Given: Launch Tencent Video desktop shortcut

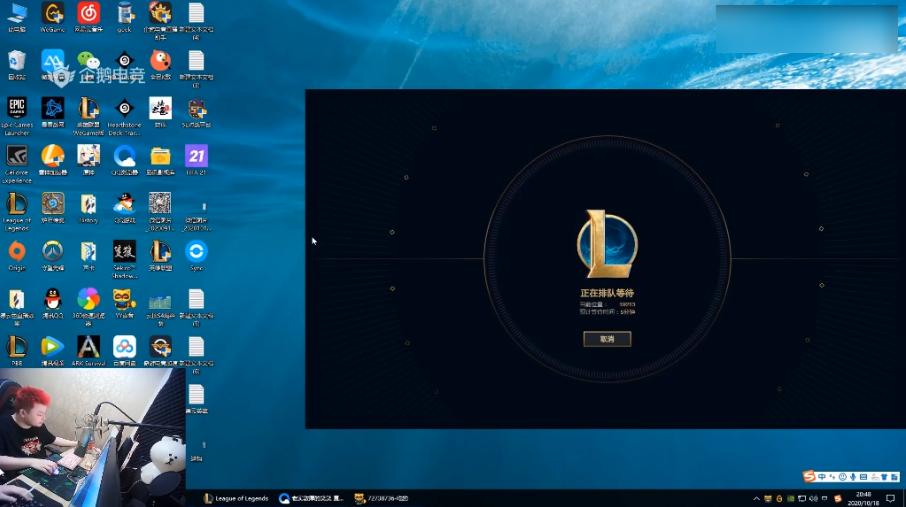Looking at the screenshot, I should [x=53, y=350].
